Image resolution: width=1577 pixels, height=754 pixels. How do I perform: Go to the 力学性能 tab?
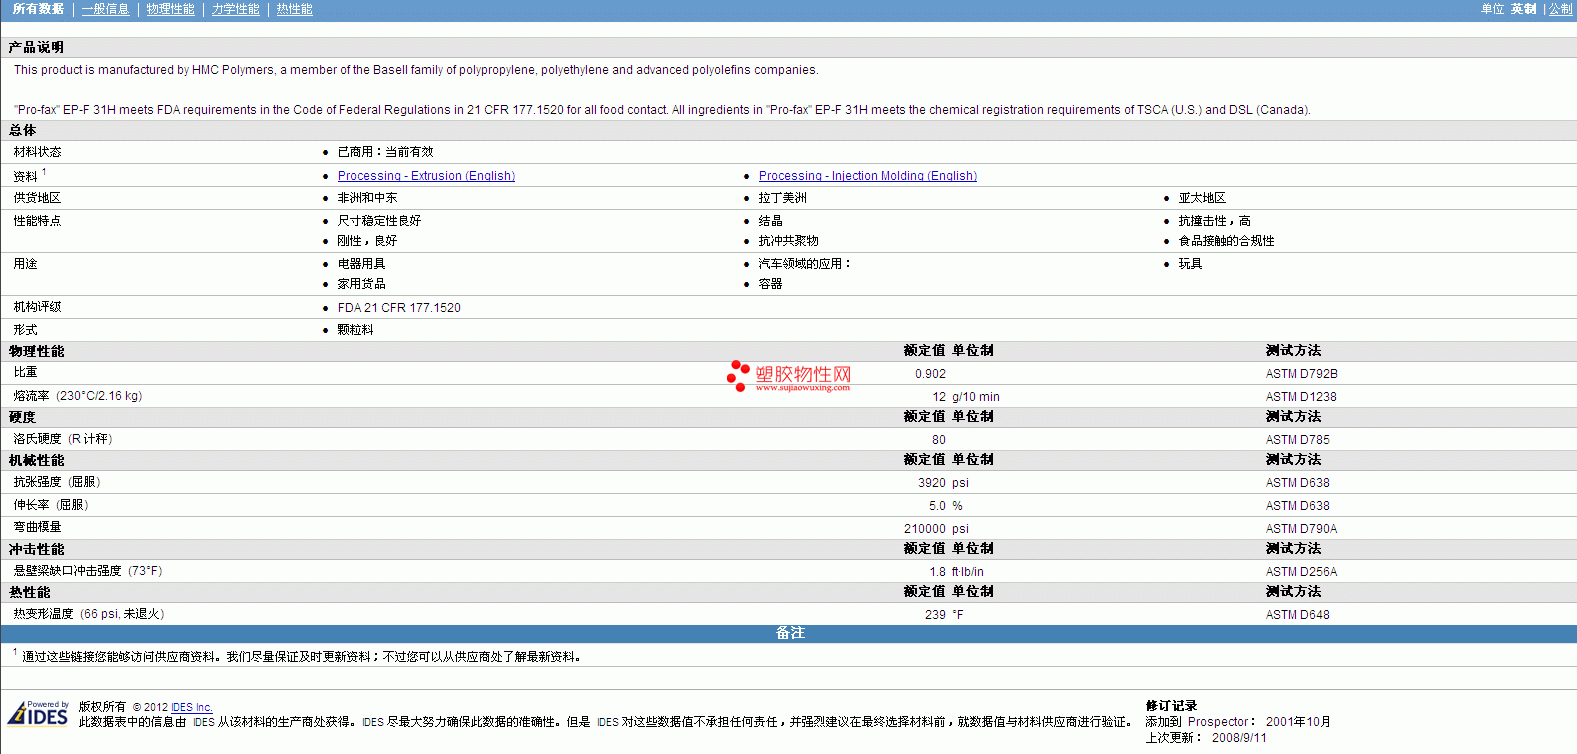point(235,9)
